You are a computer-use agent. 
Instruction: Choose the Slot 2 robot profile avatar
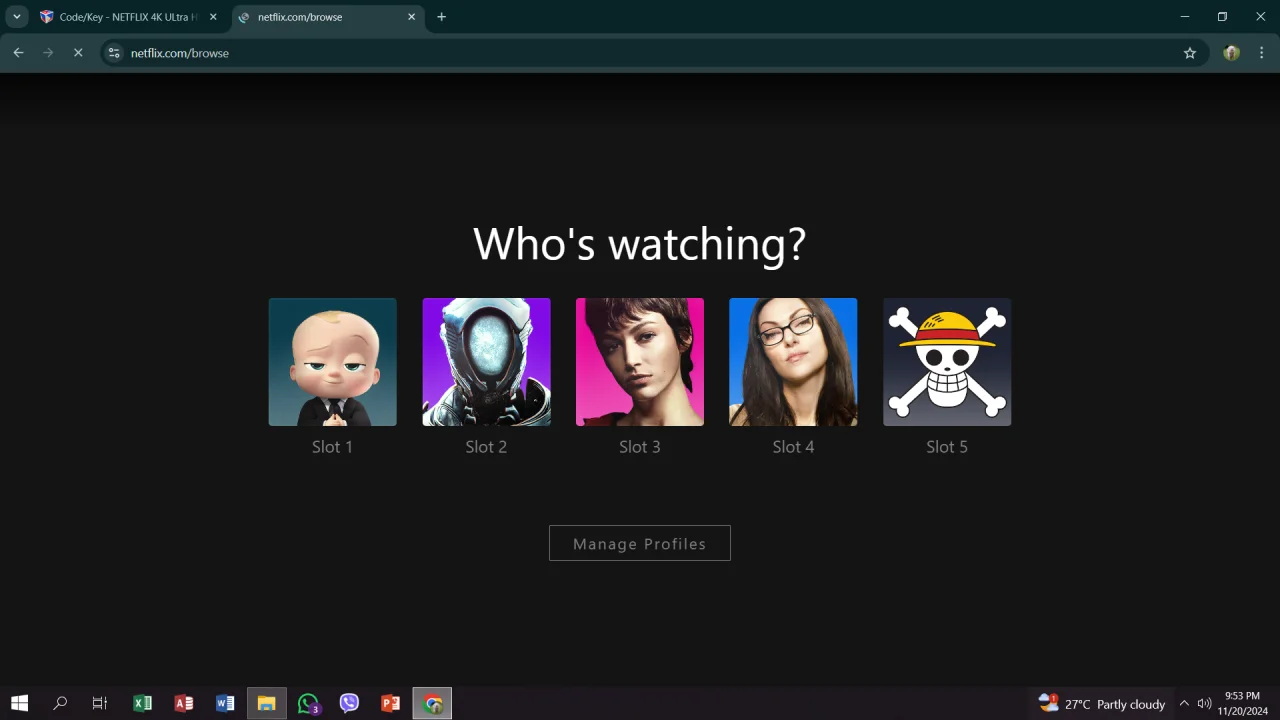click(x=486, y=362)
